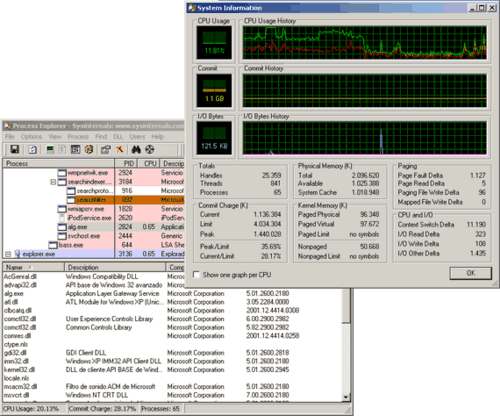Open the Process menu
Viewport: 500px width, 416px height.
pos(78,137)
